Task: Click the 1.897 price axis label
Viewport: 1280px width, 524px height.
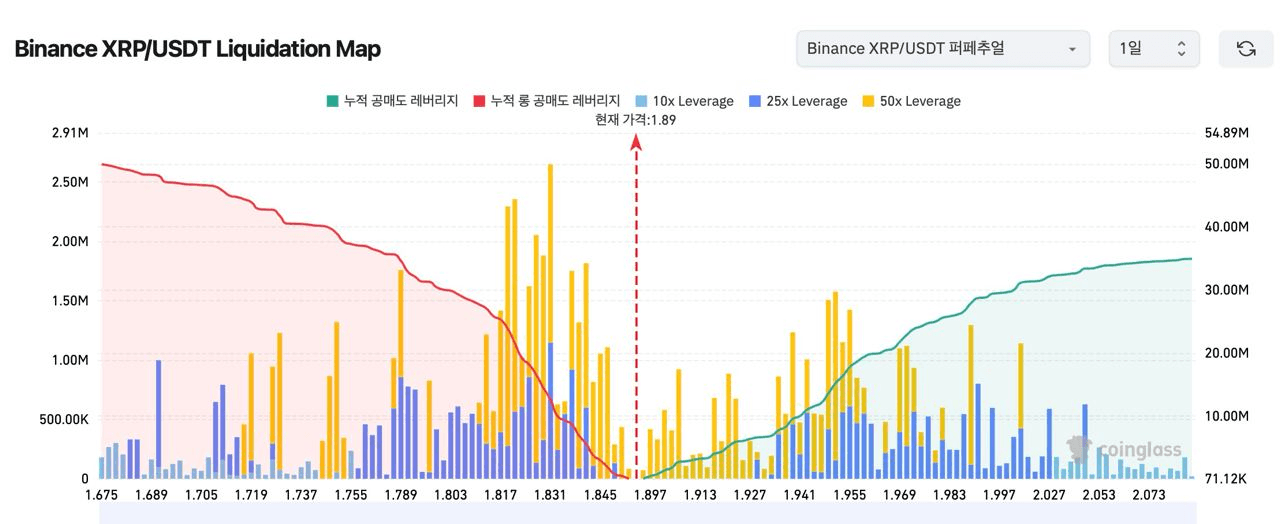Action: point(650,495)
